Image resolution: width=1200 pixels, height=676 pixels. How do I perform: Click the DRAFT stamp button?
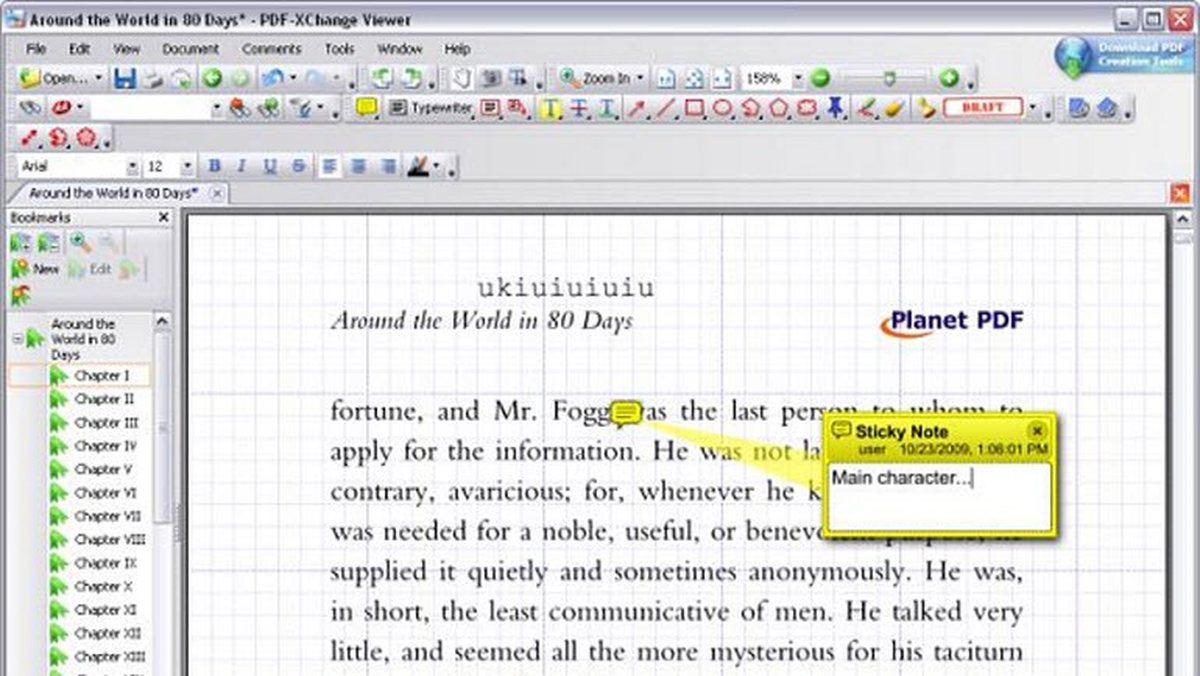(982, 107)
